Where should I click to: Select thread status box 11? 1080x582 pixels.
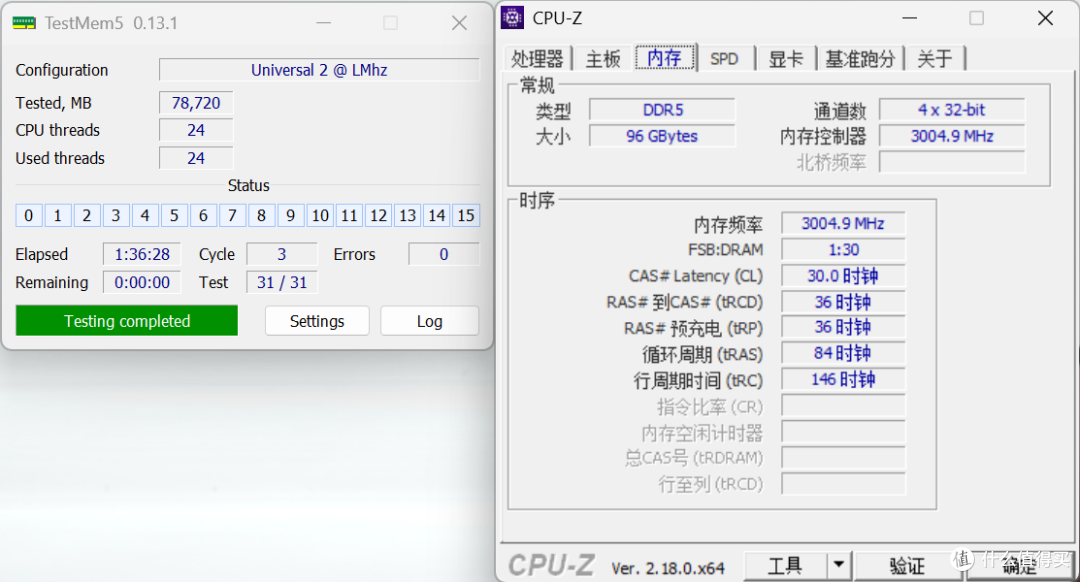(349, 216)
